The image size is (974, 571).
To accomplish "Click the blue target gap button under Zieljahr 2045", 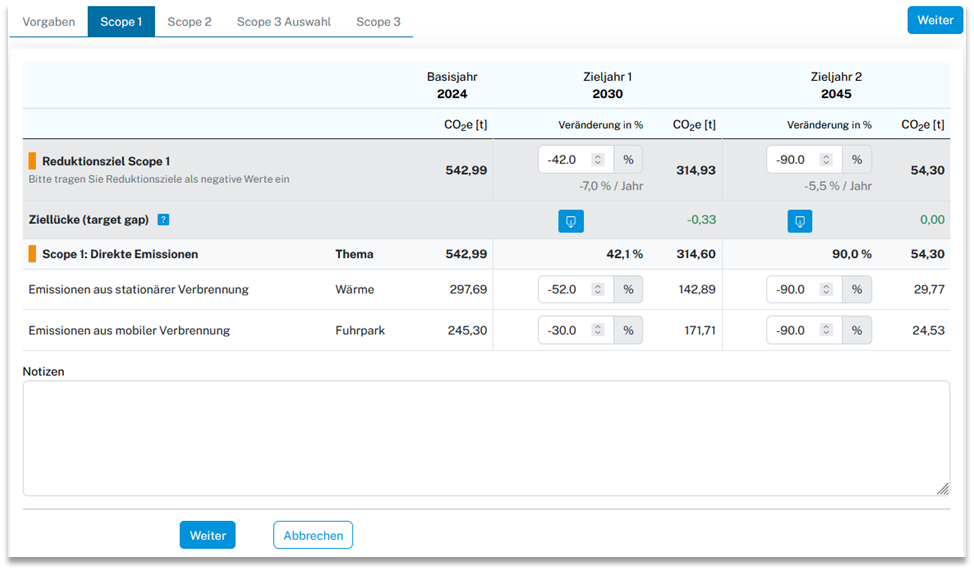I will [x=799, y=221].
